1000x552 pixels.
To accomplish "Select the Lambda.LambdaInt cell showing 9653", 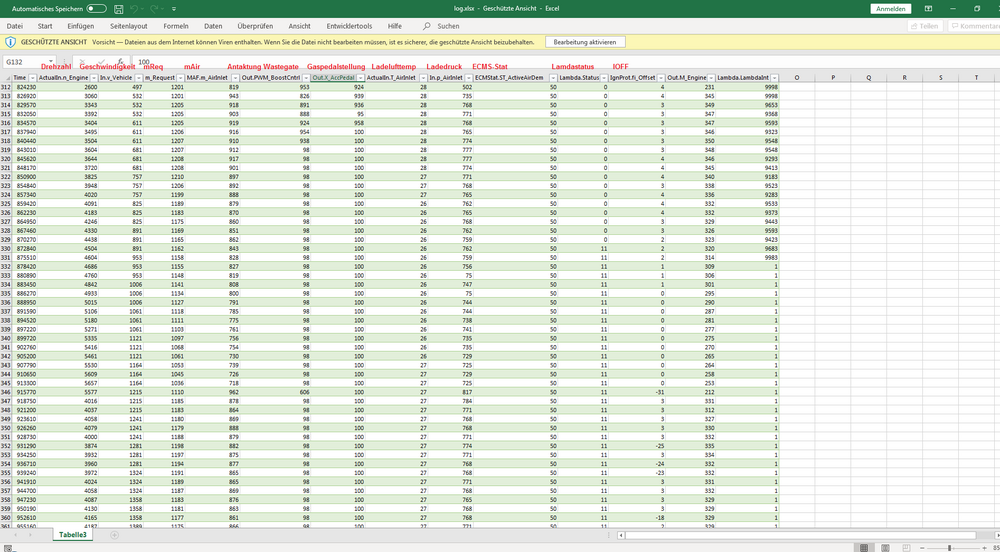I will [x=747, y=104].
